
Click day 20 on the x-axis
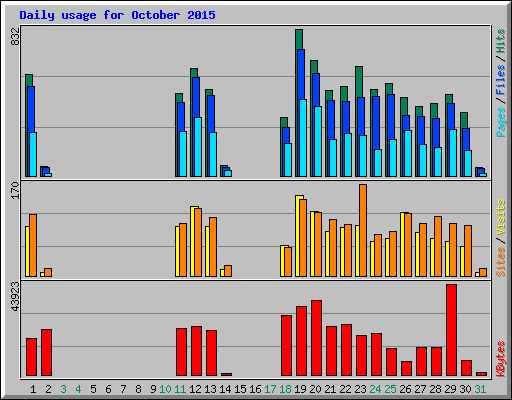point(315,389)
